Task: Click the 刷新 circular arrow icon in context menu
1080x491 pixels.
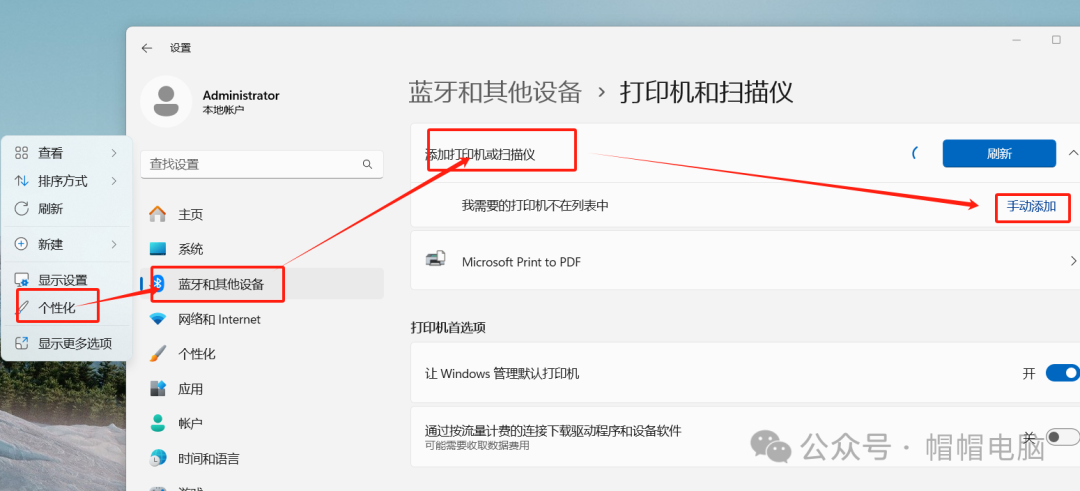Action: point(21,209)
